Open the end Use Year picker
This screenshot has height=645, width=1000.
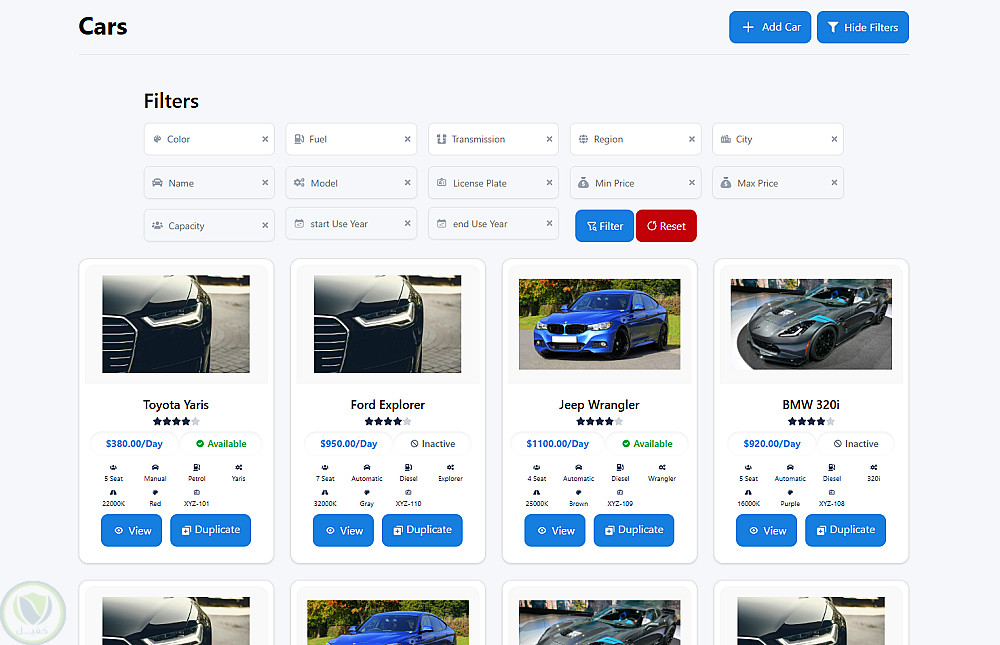(x=493, y=224)
